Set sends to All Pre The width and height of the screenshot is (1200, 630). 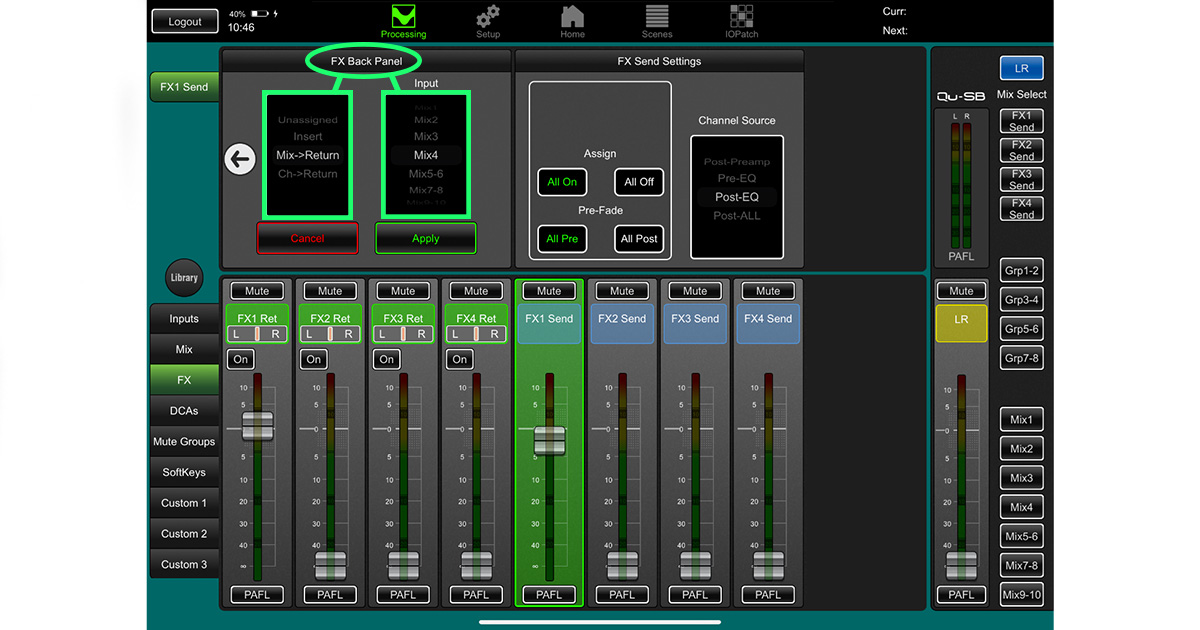[562, 239]
